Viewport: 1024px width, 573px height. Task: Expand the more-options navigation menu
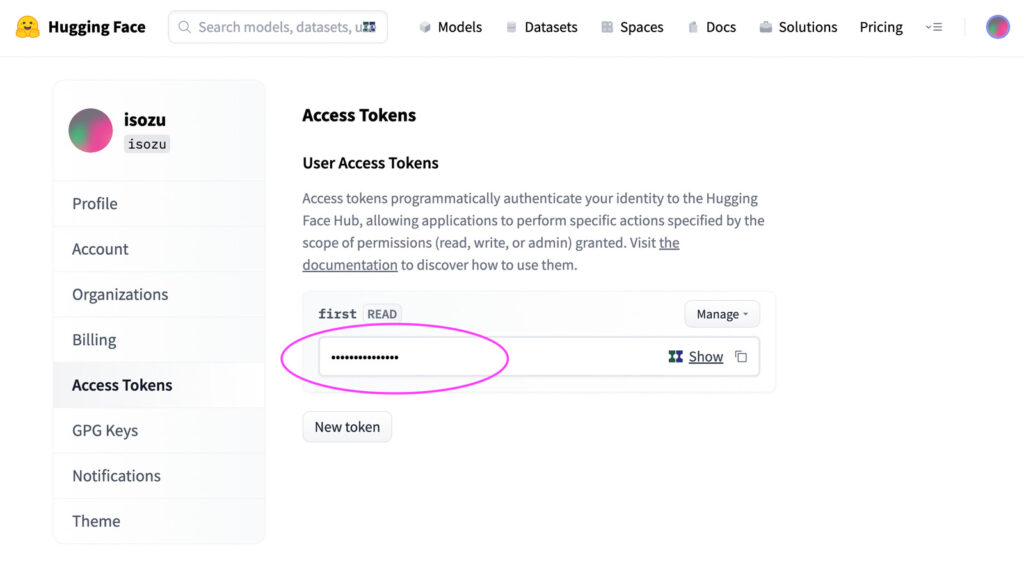pos(934,27)
